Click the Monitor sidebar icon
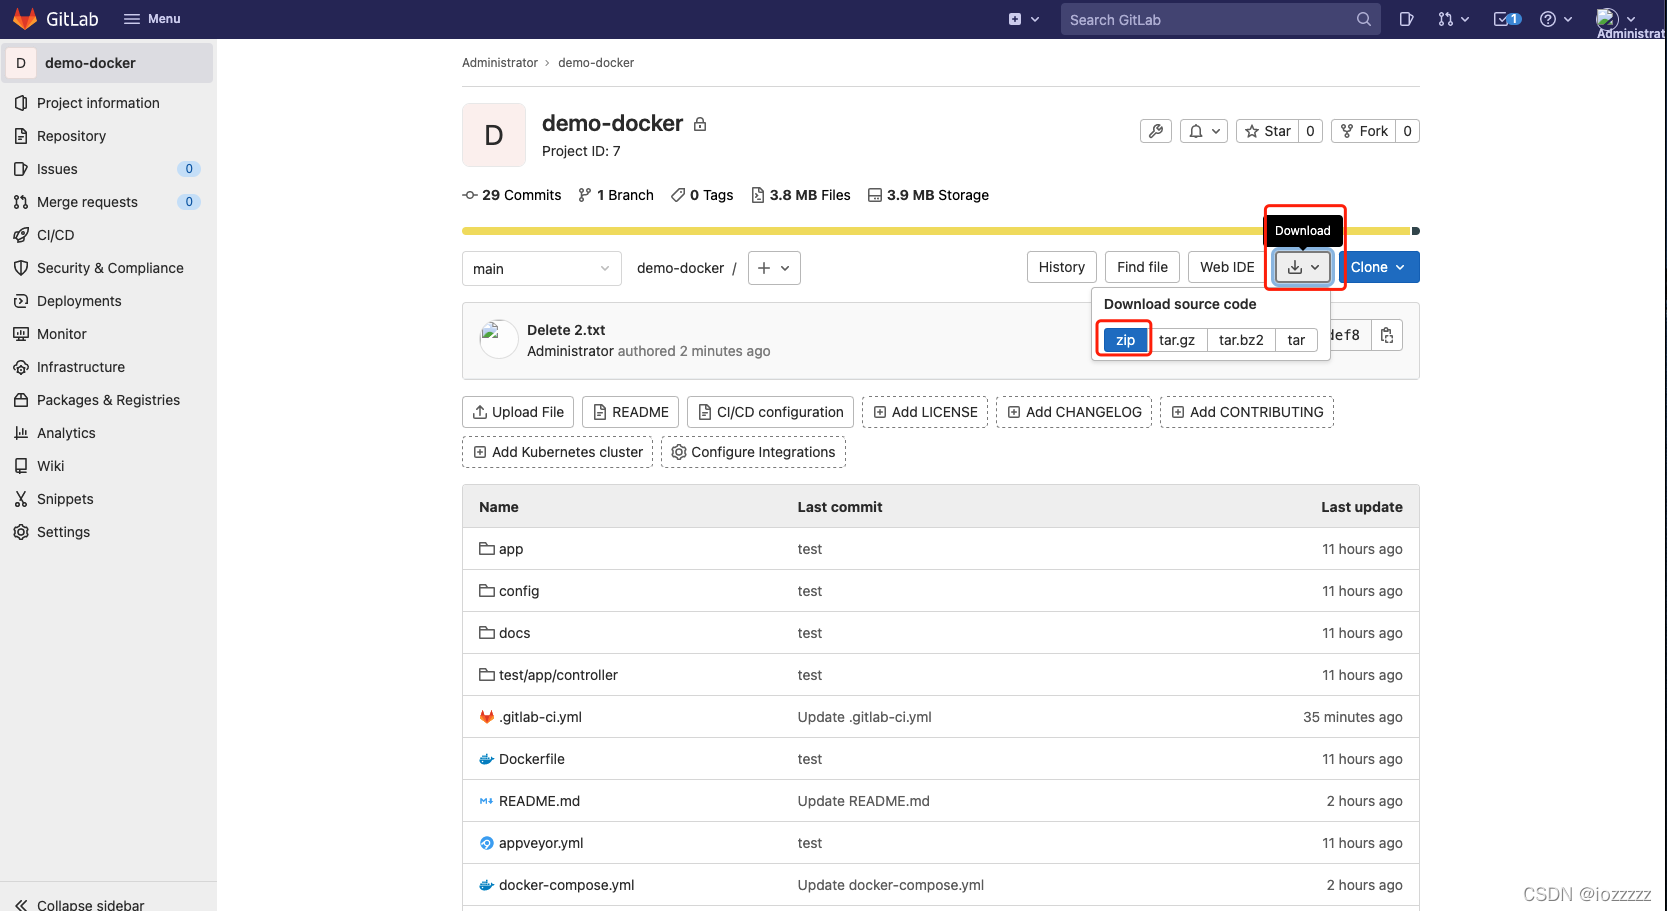This screenshot has height=911, width=1667. [21, 334]
